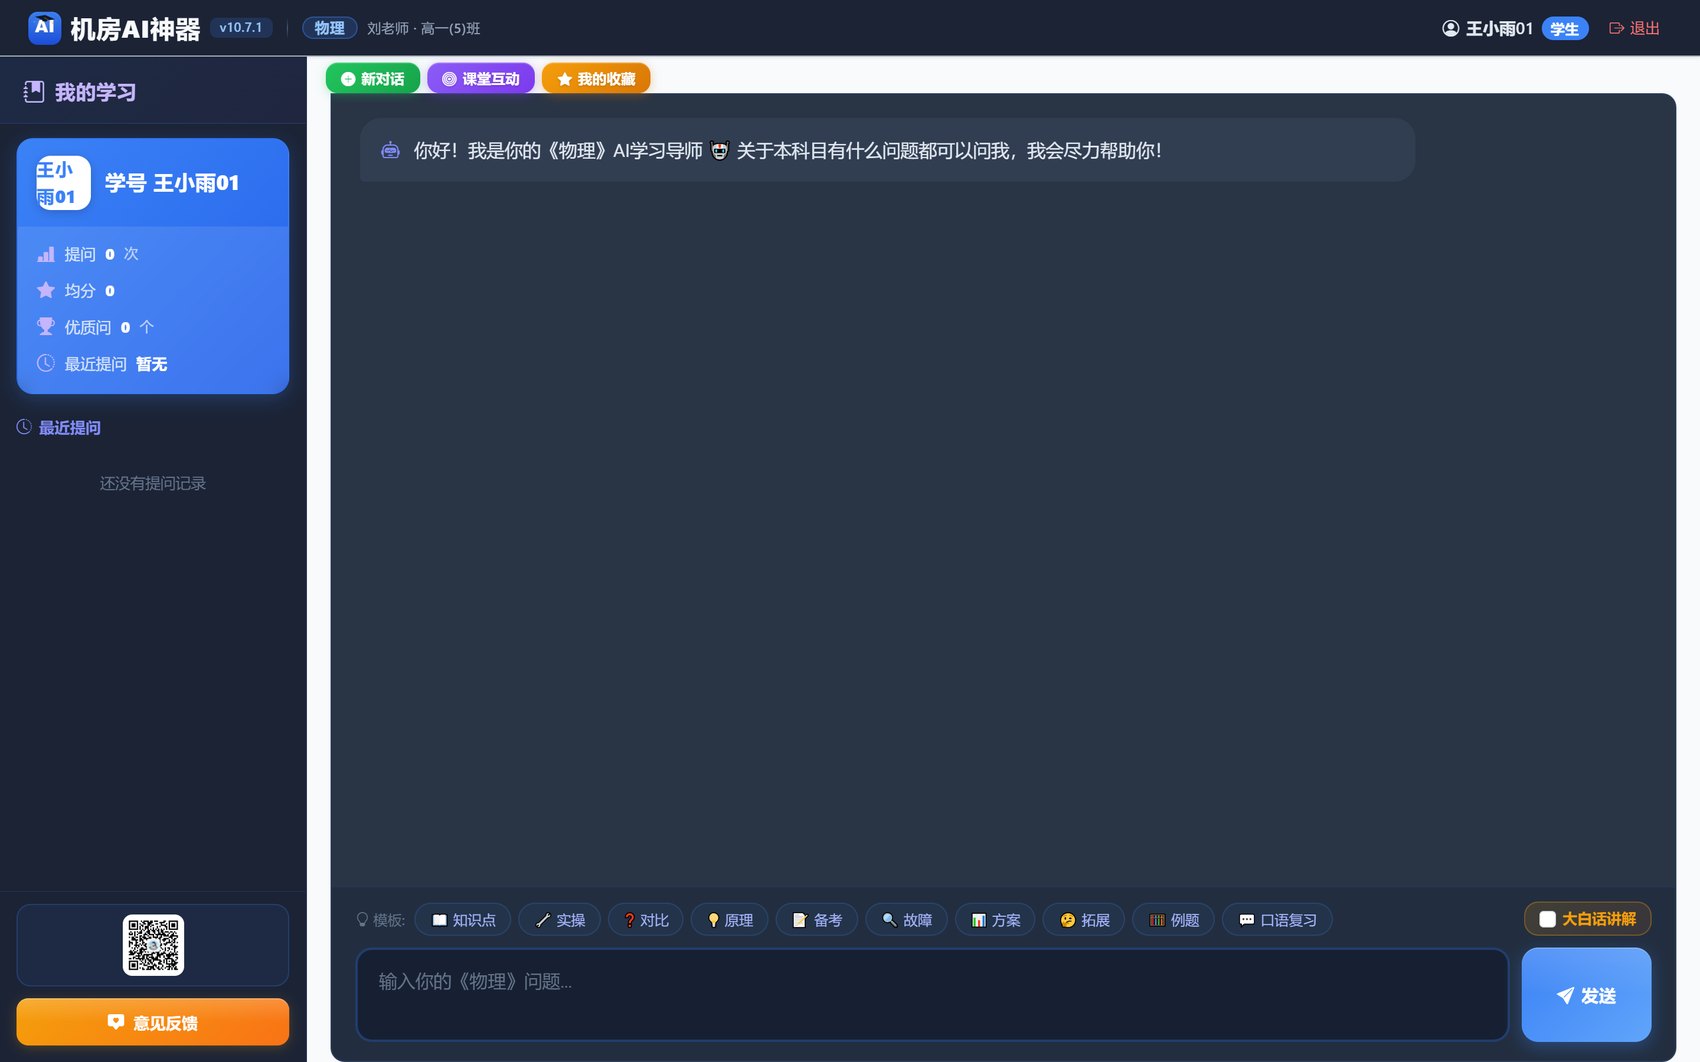The height and width of the screenshot is (1062, 1700).
Task: Click the QR code image
Action: [x=153, y=944]
